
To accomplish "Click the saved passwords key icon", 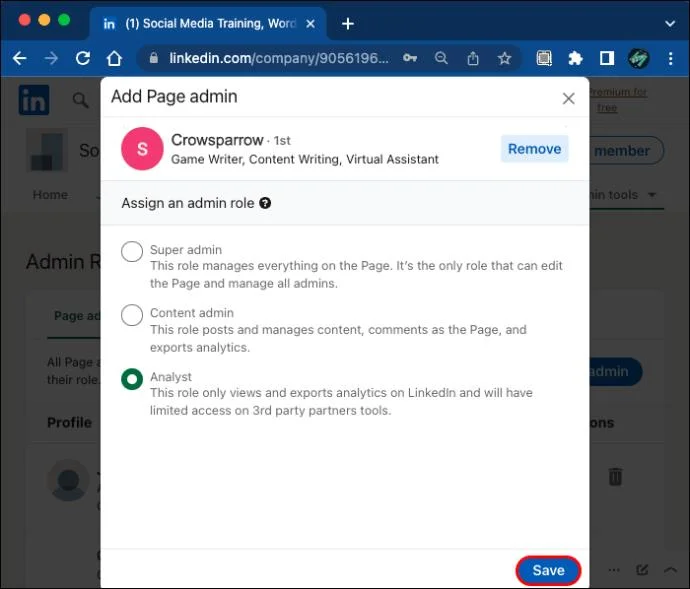I will [x=410, y=58].
